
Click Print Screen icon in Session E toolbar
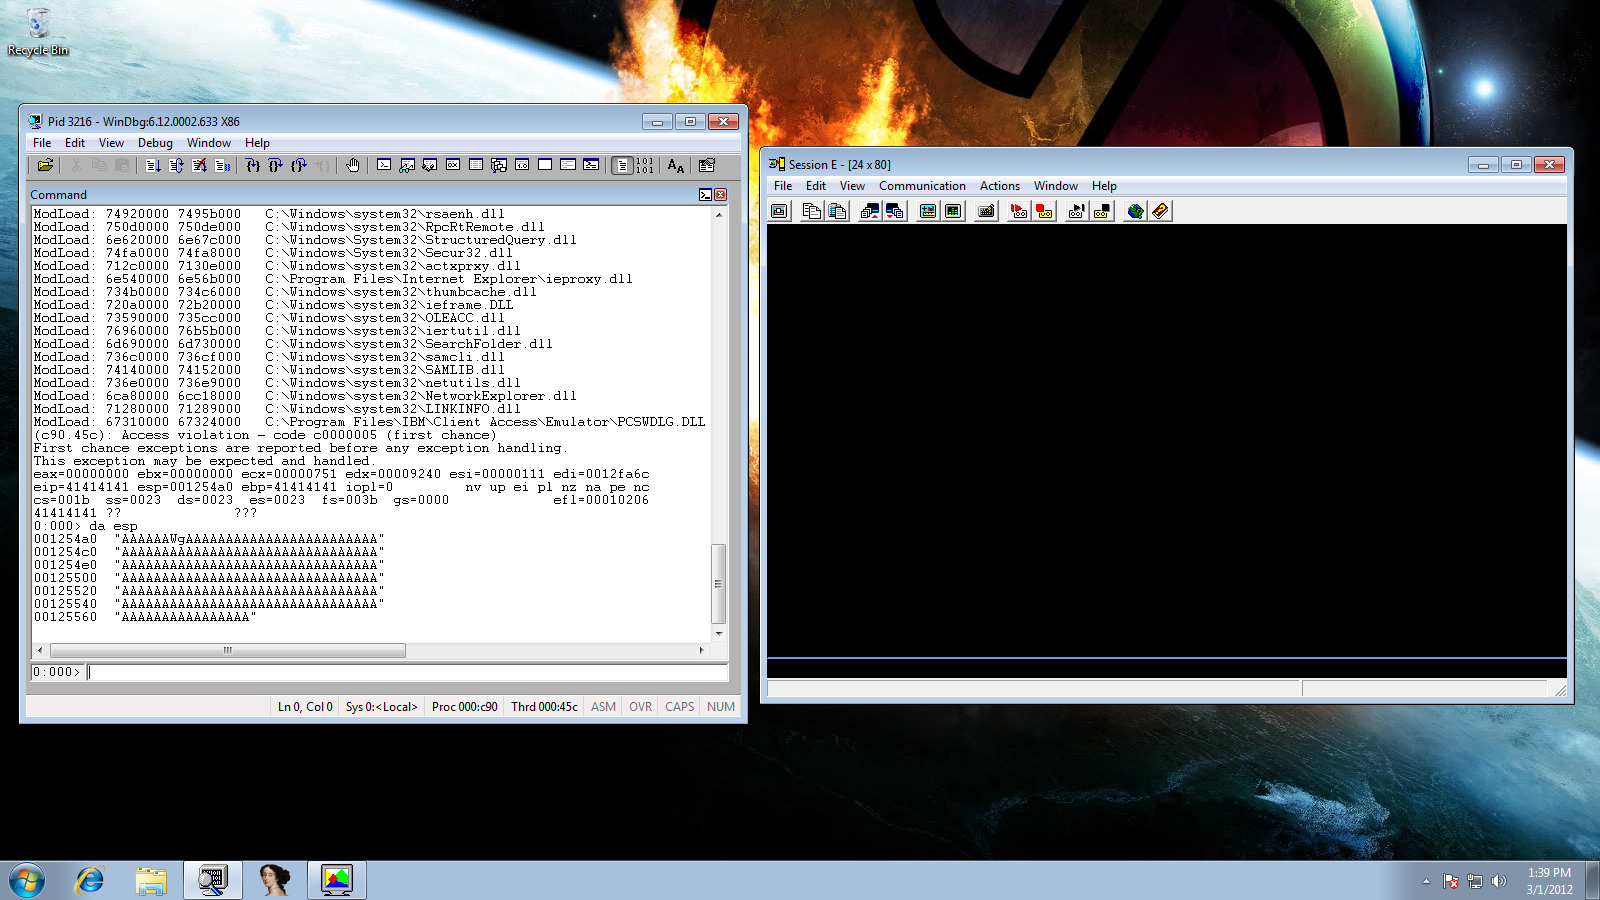(779, 211)
